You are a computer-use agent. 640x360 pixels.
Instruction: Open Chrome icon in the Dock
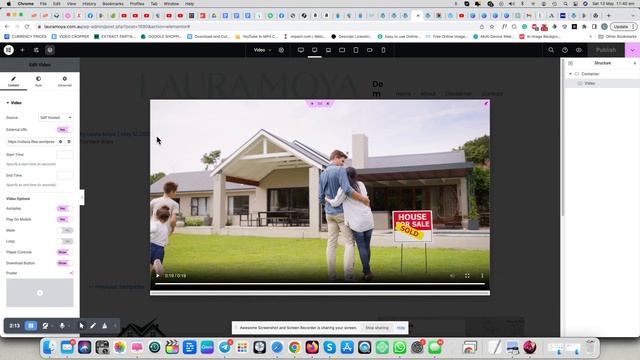294,347
